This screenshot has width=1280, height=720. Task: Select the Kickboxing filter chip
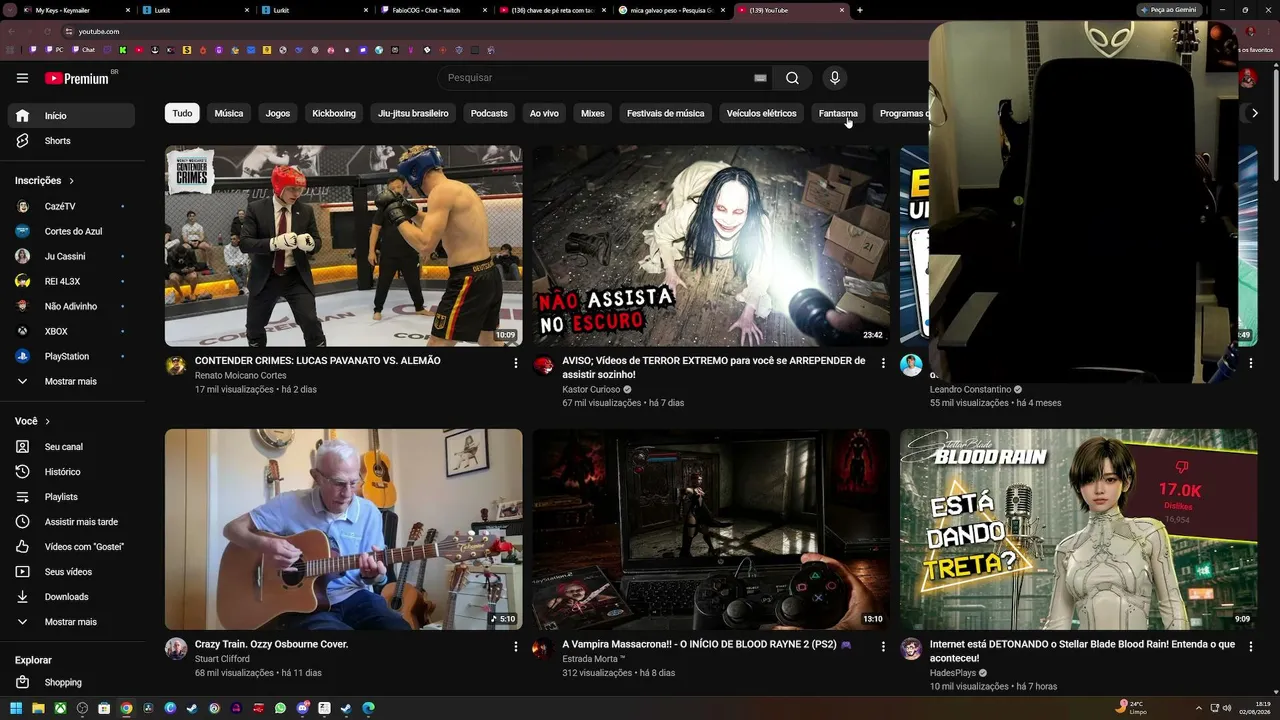[334, 113]
